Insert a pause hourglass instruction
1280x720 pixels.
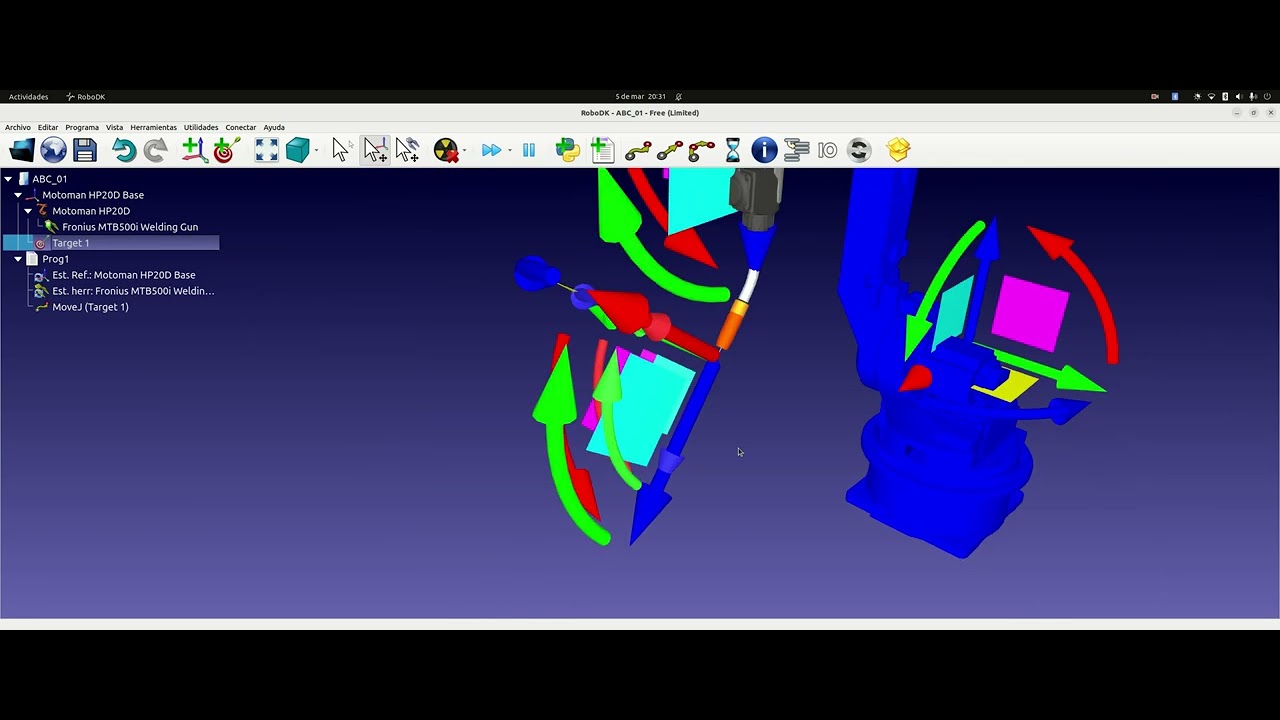click(x=733, y=150)
